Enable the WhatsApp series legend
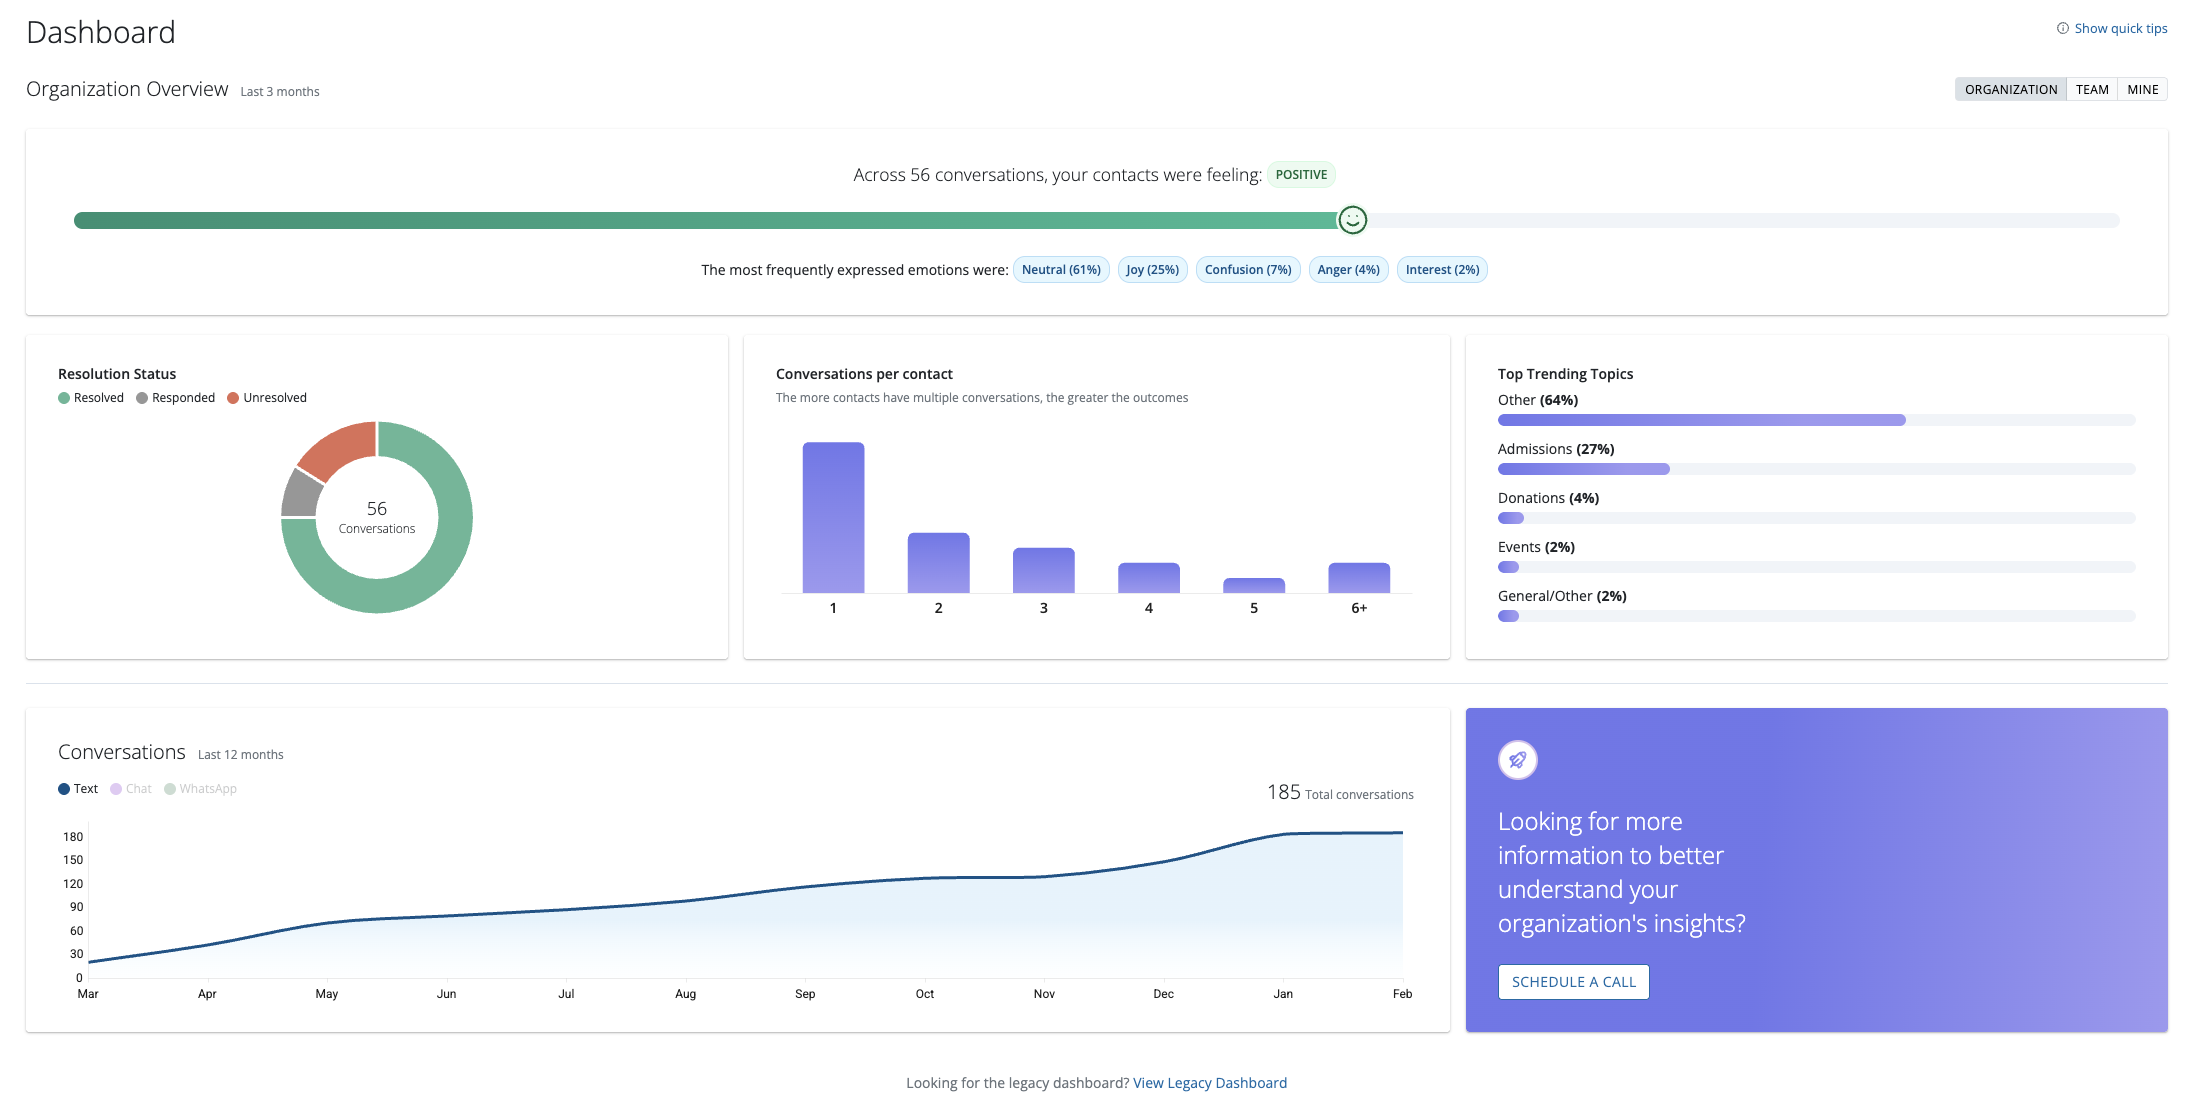2192x1112 pixels. tap(200, 789)
